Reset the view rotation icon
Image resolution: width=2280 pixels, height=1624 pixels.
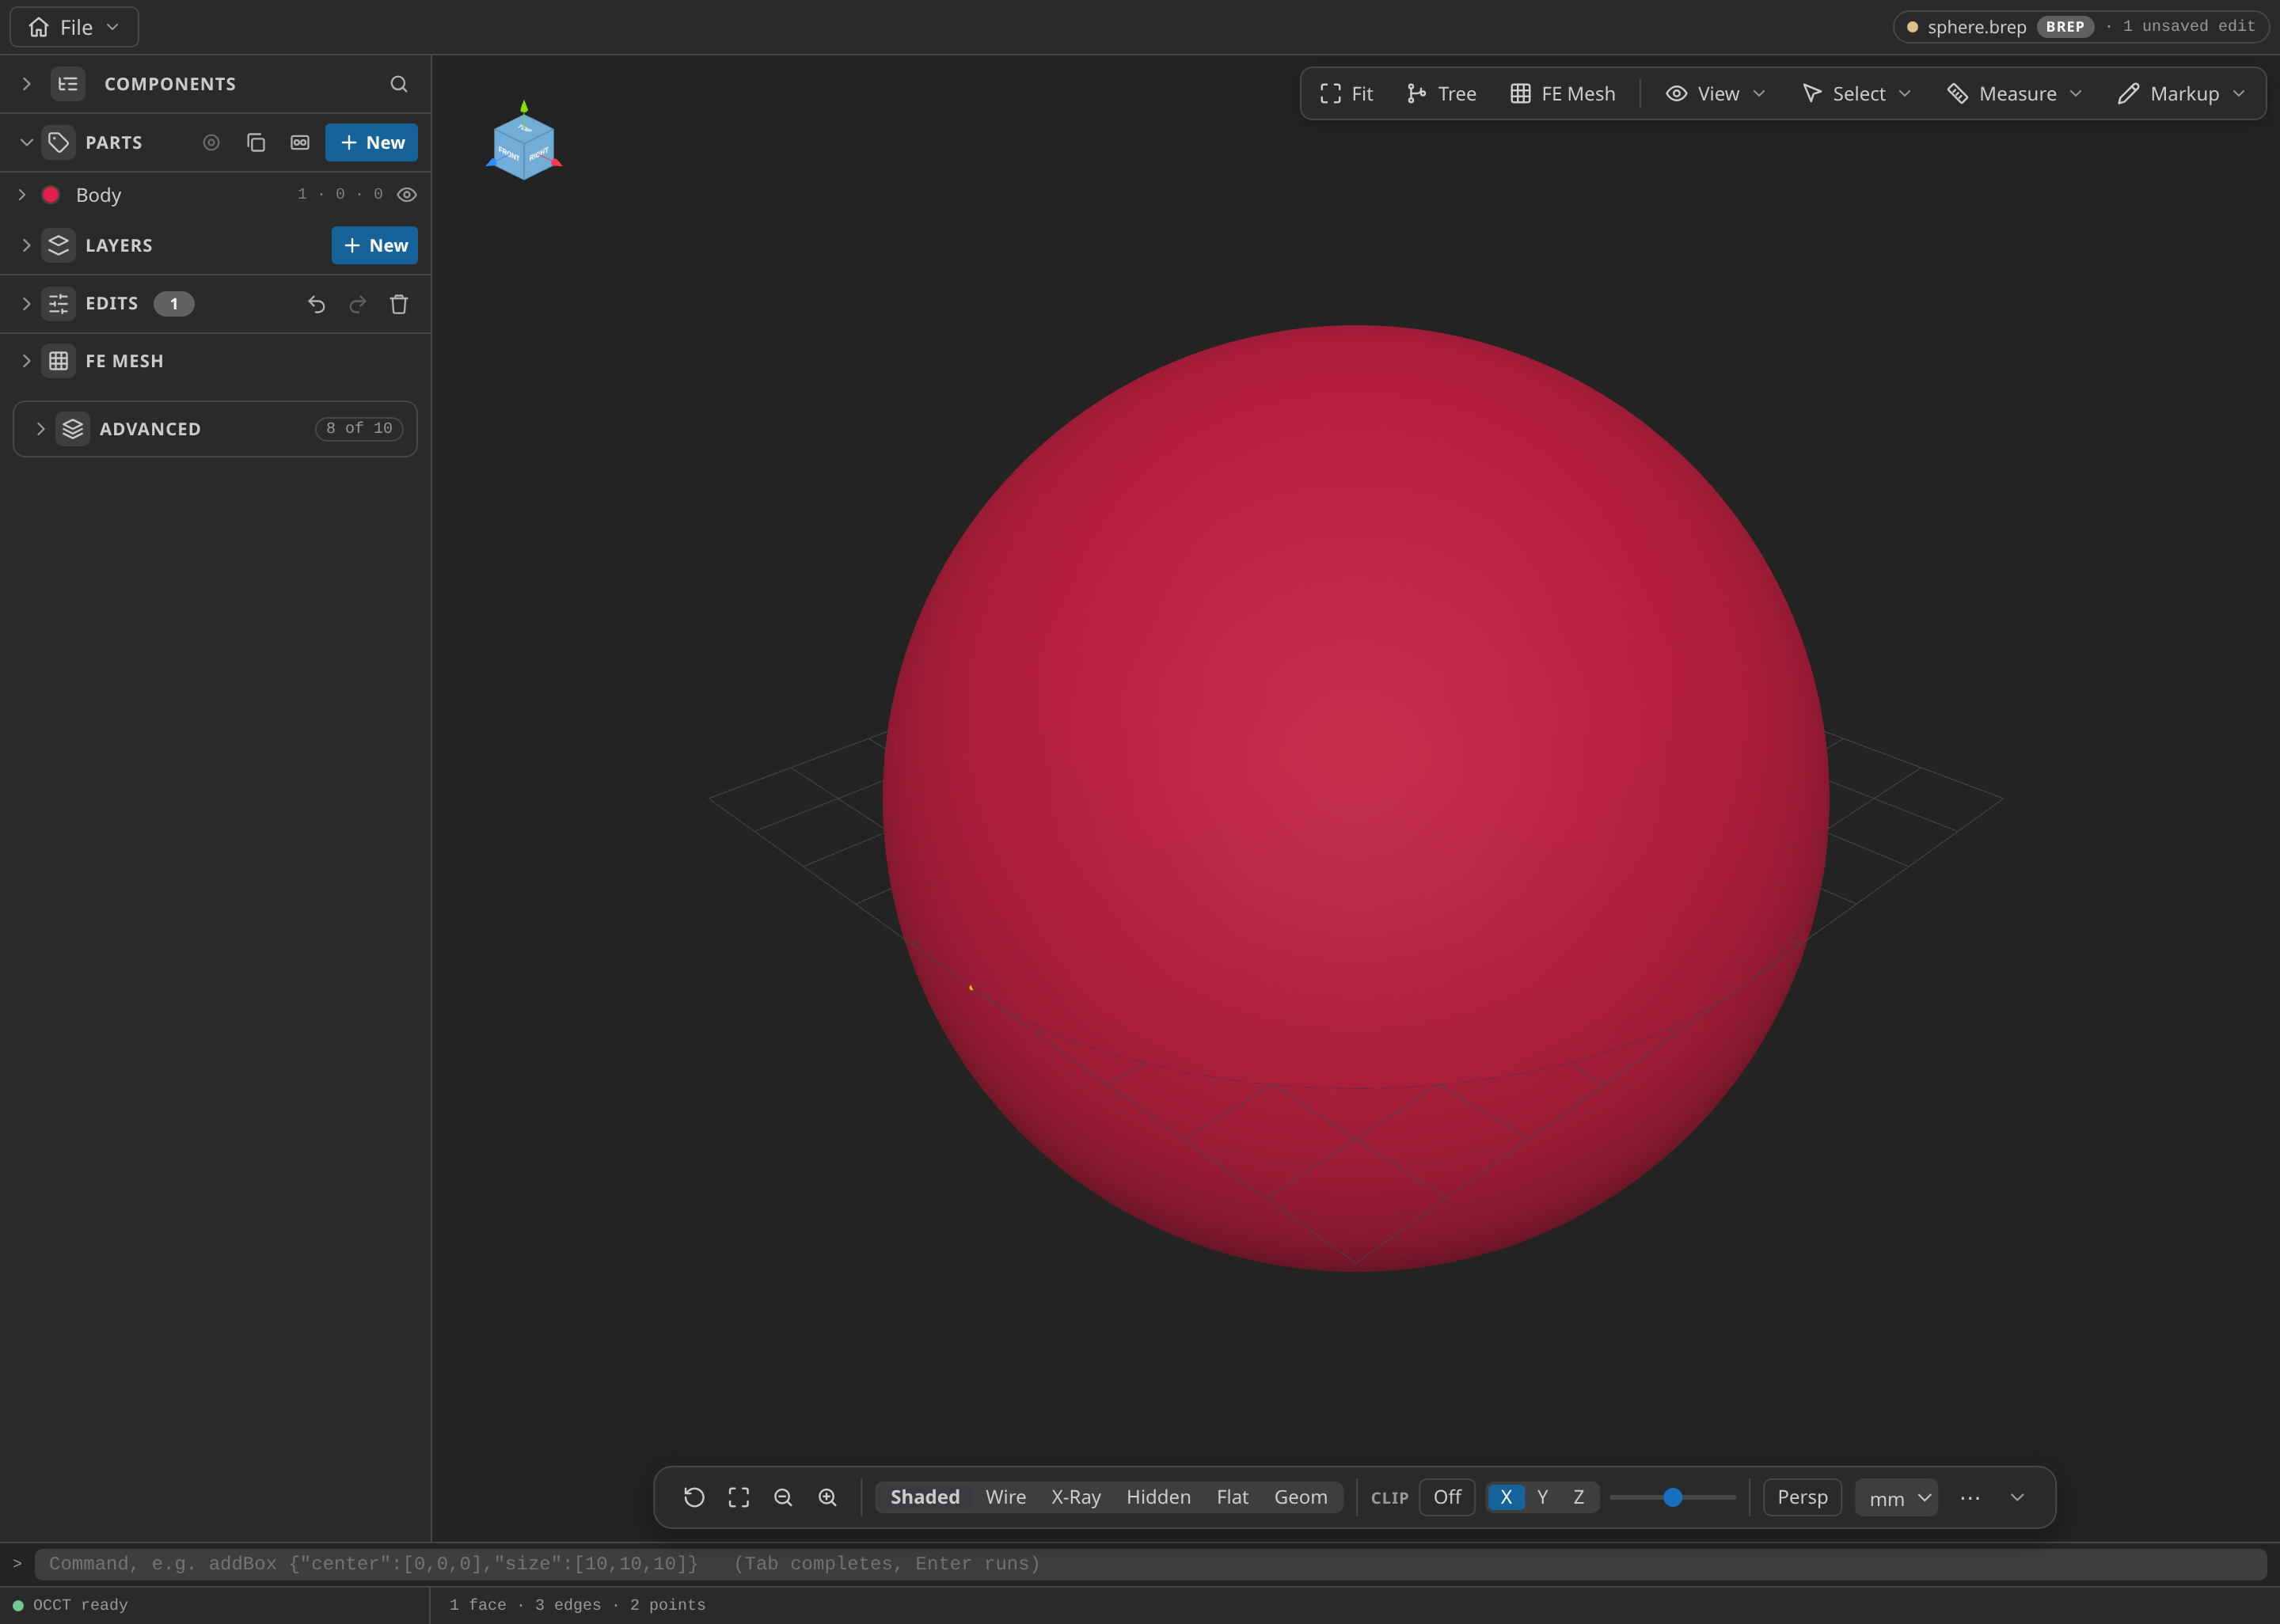click(x=694, y=1497)
